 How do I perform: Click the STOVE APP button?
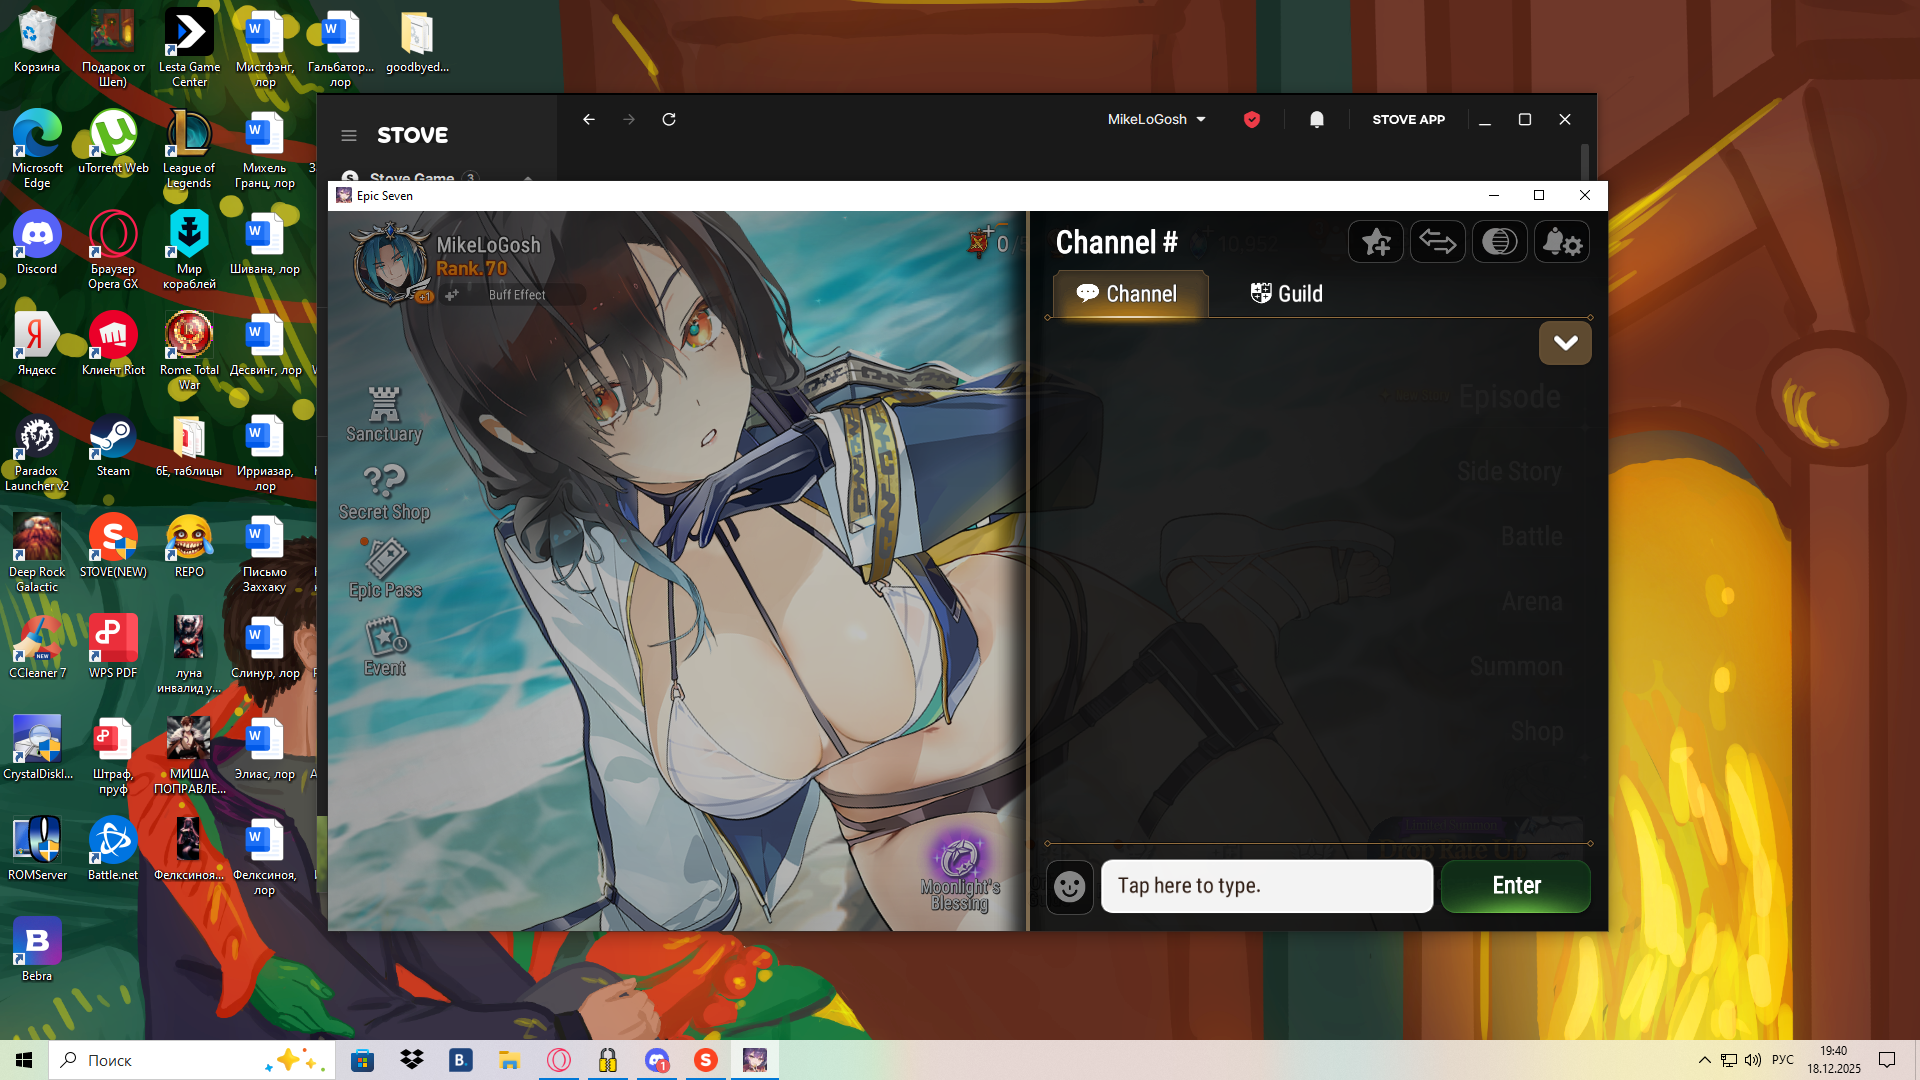tap(1408, 119)
